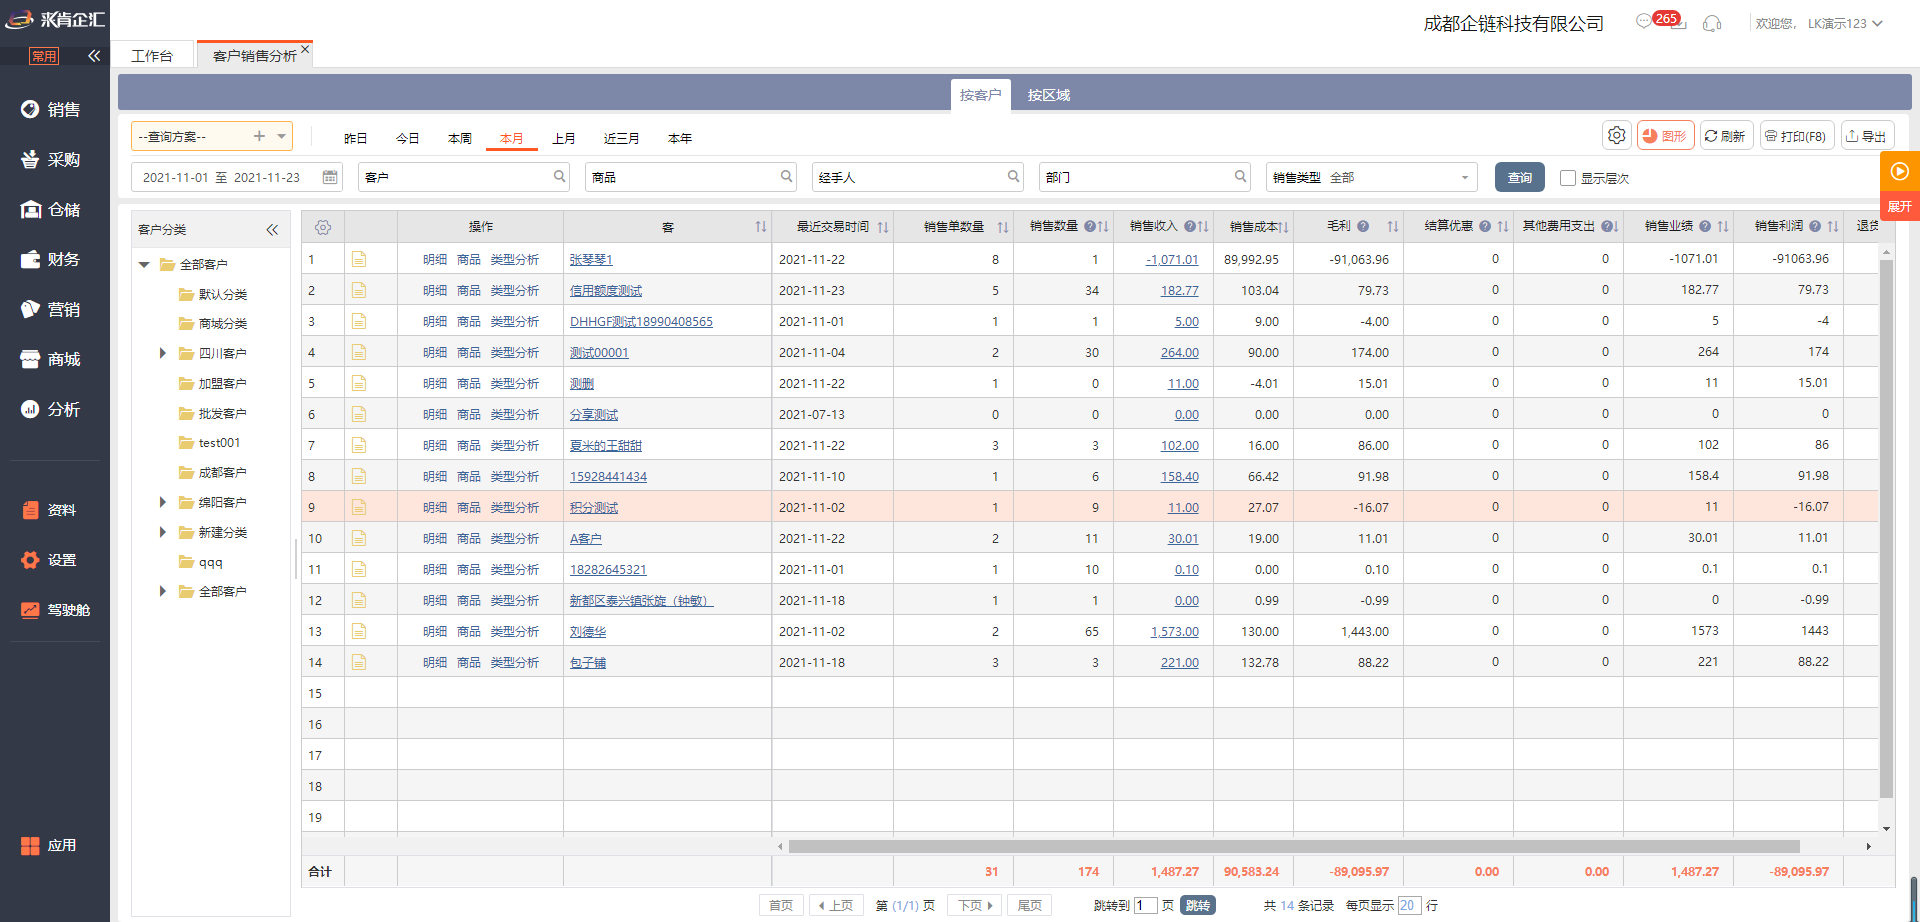Switch to the 按客户 tab
This screenshot has height=922, width=1920.
point(980,95)
